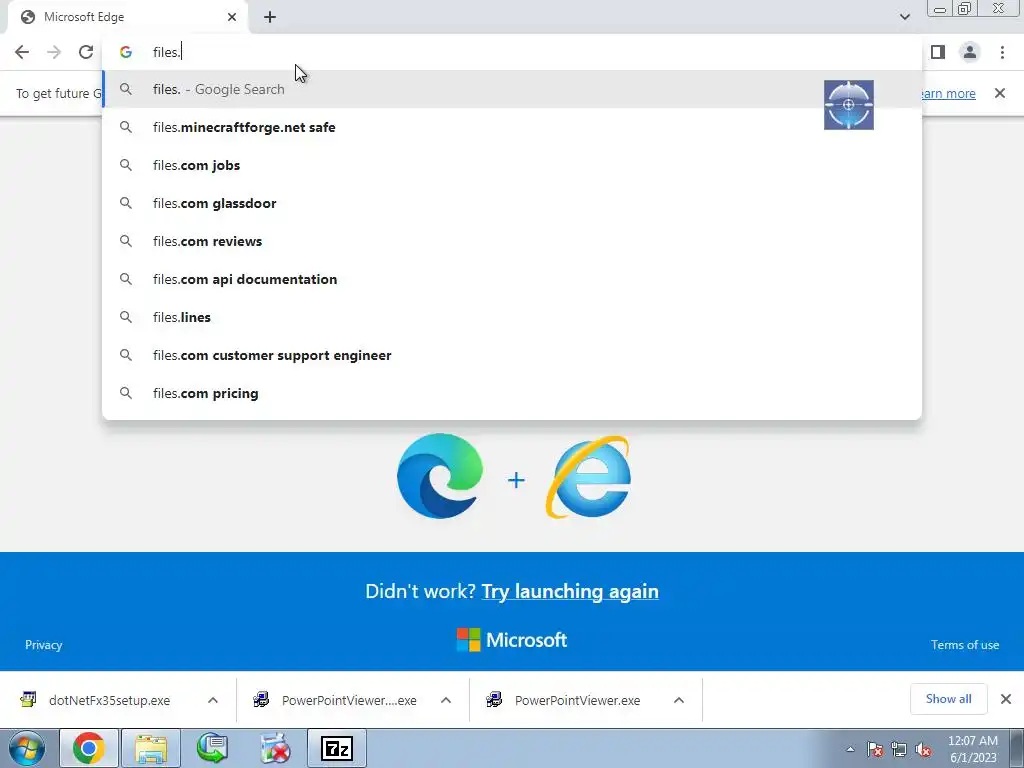Viewport: 1024px width, 768px height.
Task: Expand the tab search chevron
Action: pos(904,17)
